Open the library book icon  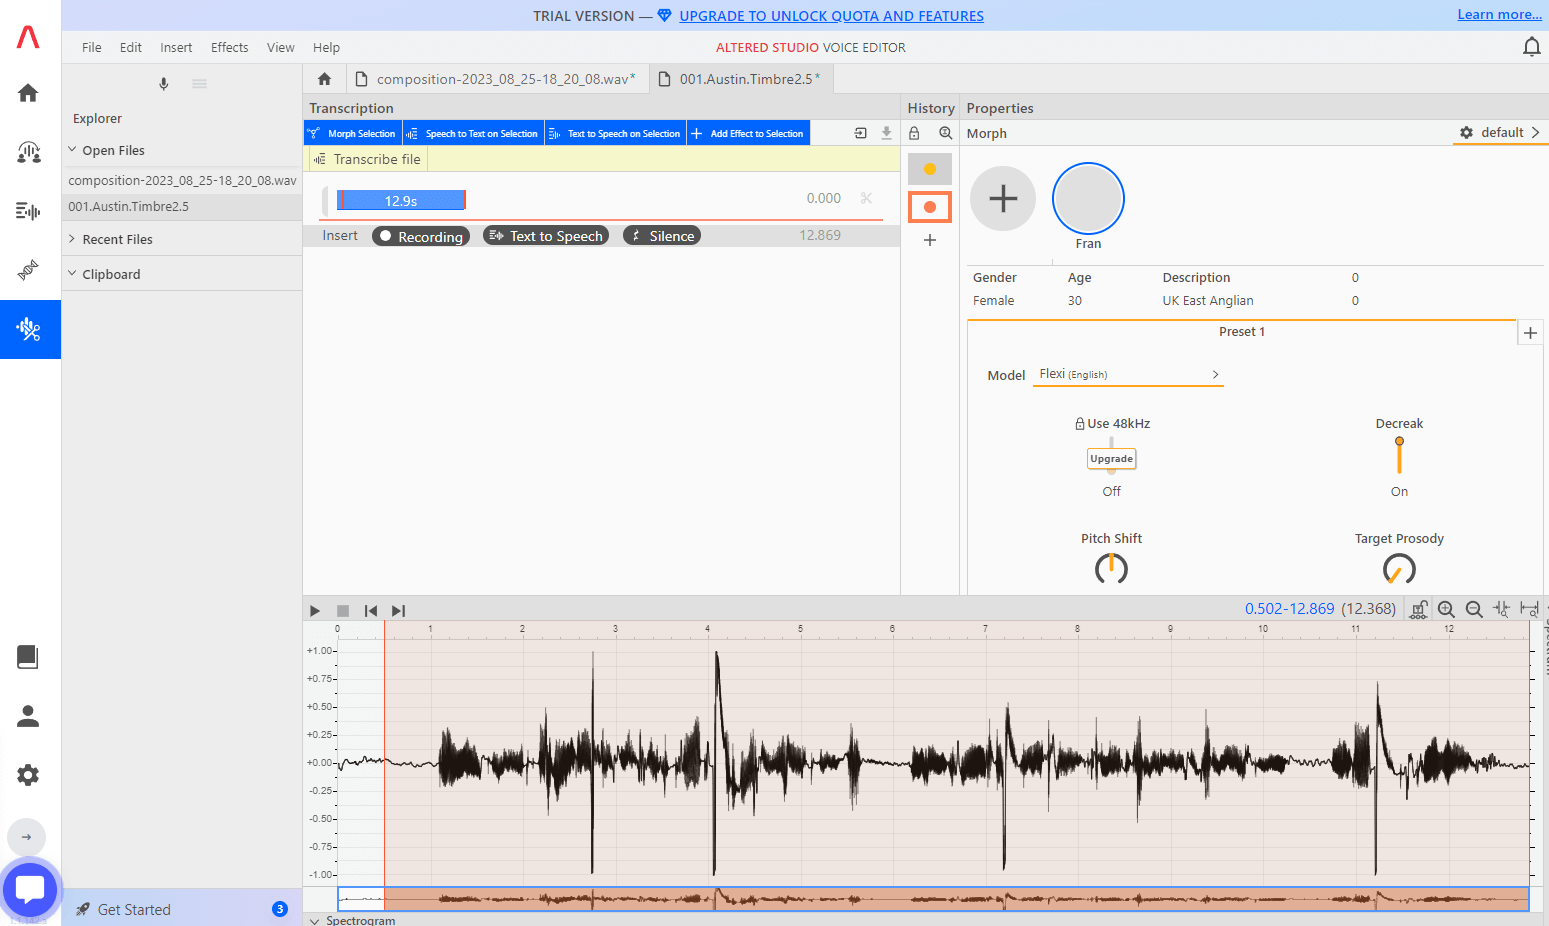(x=28, y=657)
